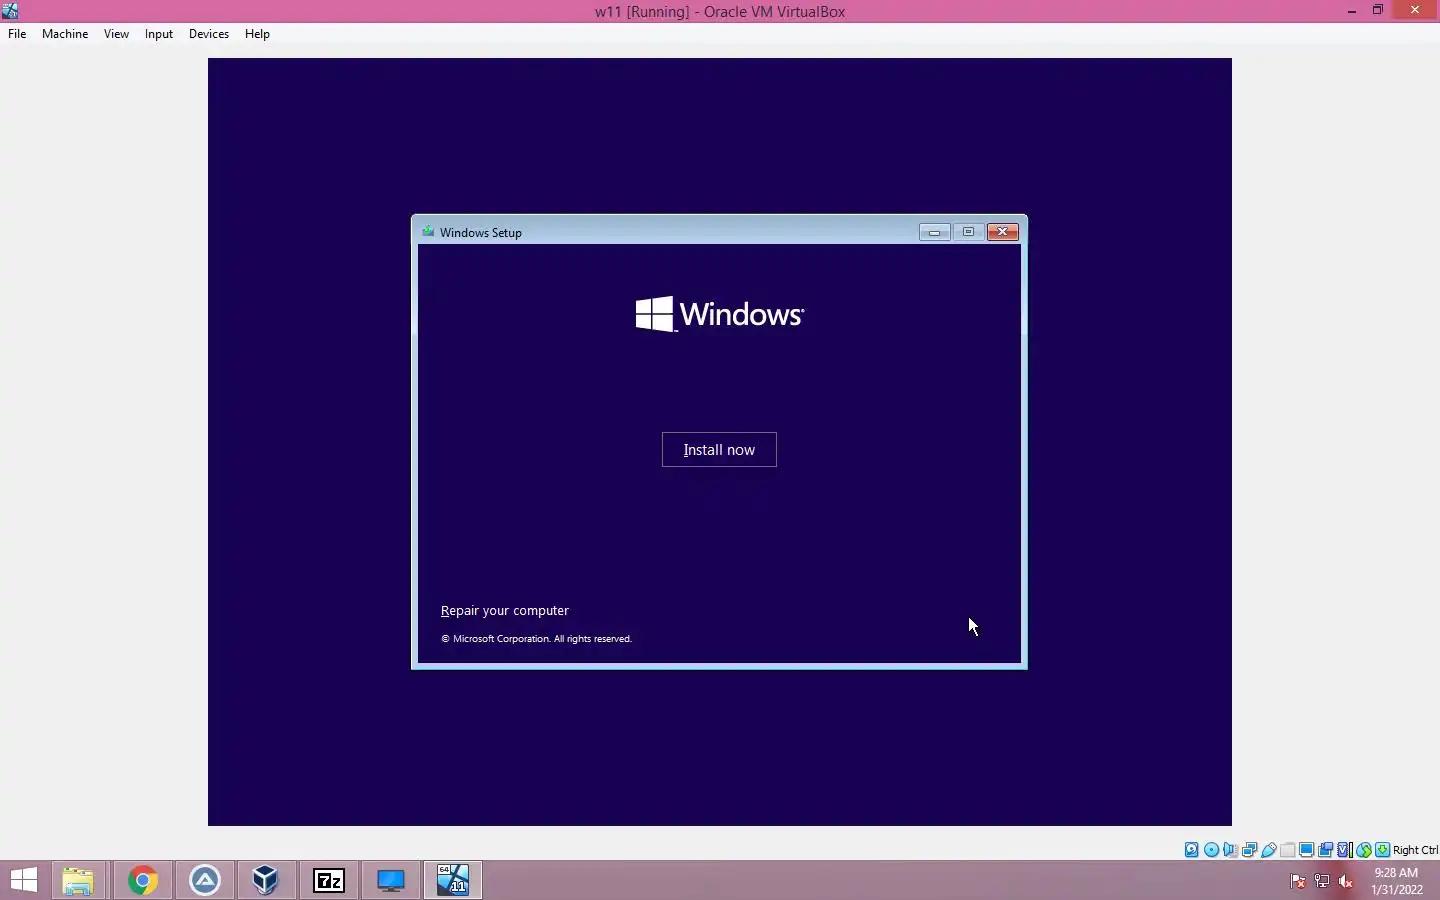Screen dimensions: 1440x900
Task: Open the monitor icon app on taskbar
Action: click(x=391, y=880)
